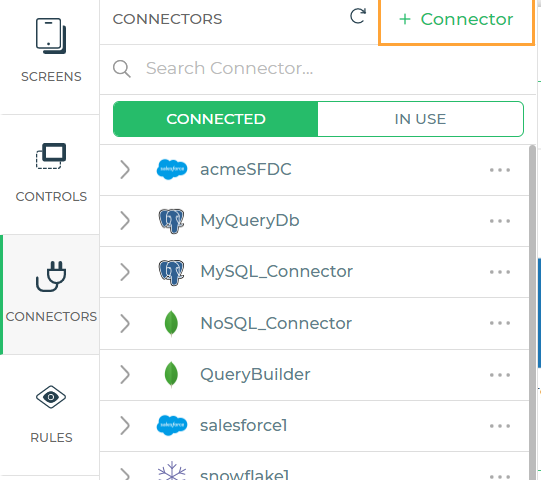Click the connectors list scrollbar
This screenshot has width=541, height=480.
point(532,311)
